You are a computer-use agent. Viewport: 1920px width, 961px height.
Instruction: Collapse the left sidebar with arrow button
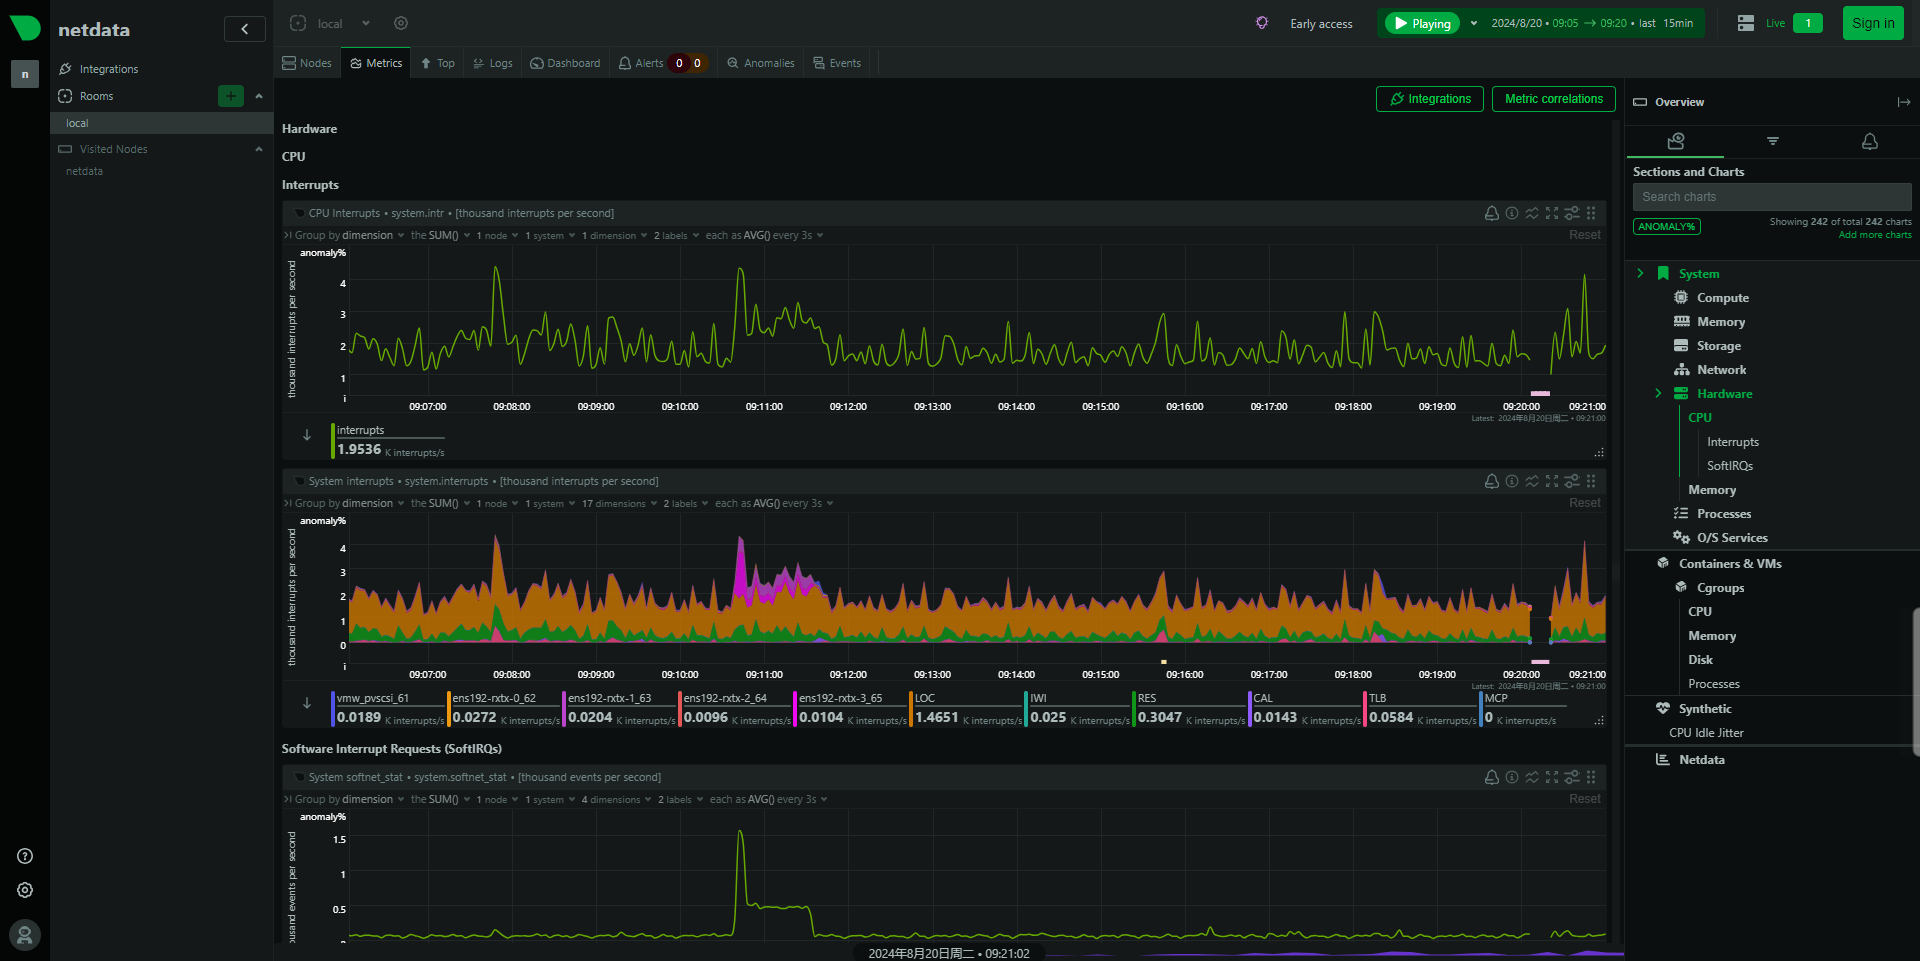tap(244, 29)
